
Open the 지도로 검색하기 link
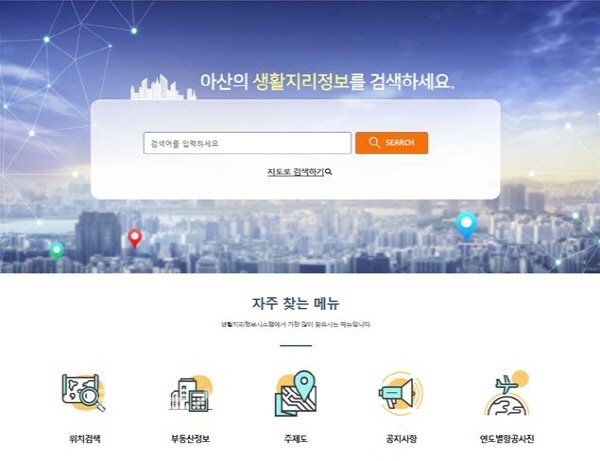click(299, 172)
